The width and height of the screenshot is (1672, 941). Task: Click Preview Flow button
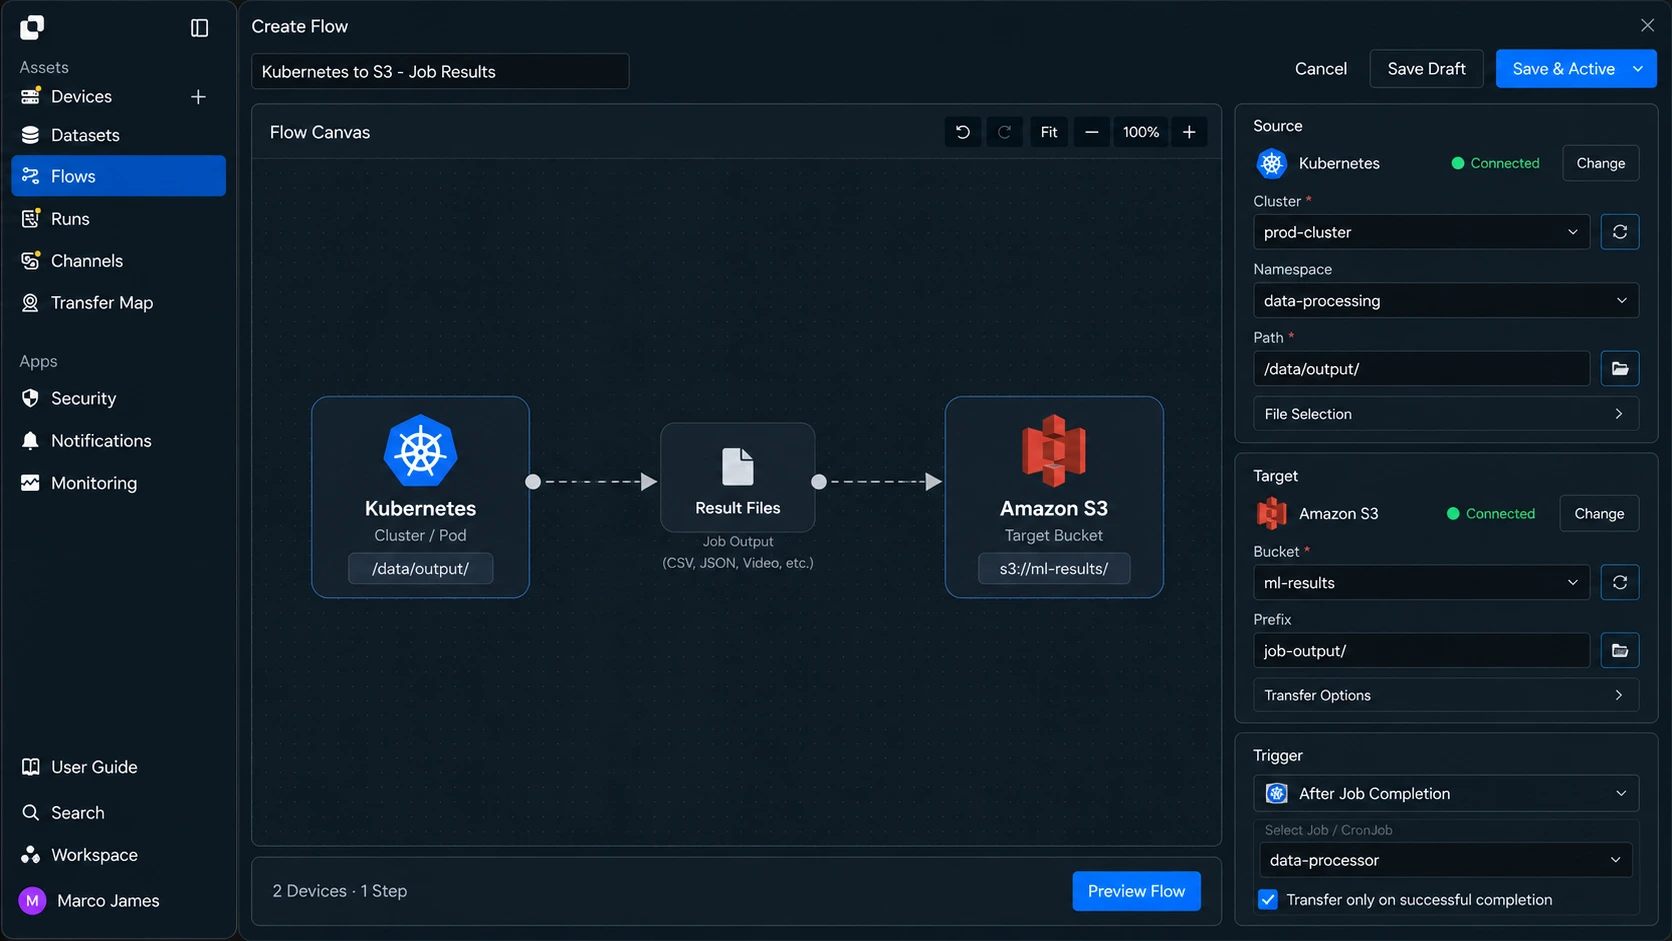1136,891
